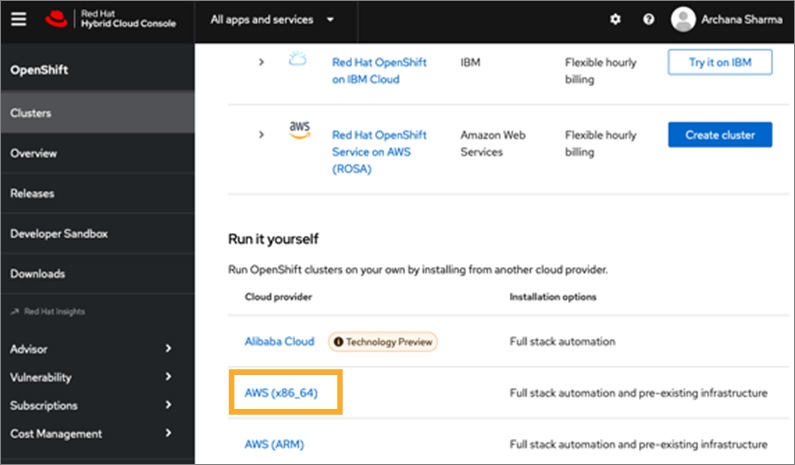The image size is (795, 465).
Task: Expand the Subscriptions menu chevron
Action: [168, 405]
